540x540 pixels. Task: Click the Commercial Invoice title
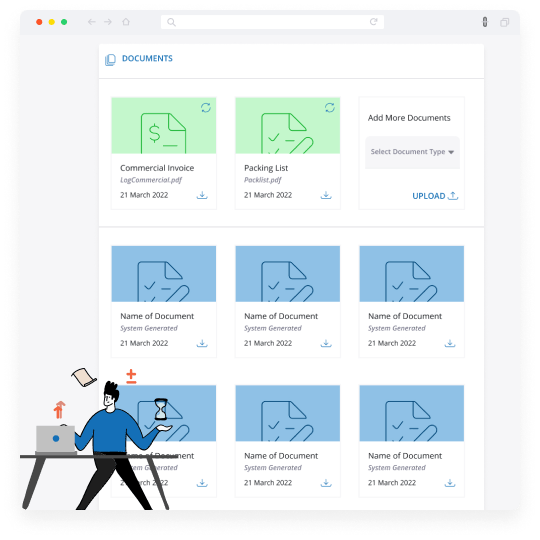pyautogui.click(x=157, y=168)
